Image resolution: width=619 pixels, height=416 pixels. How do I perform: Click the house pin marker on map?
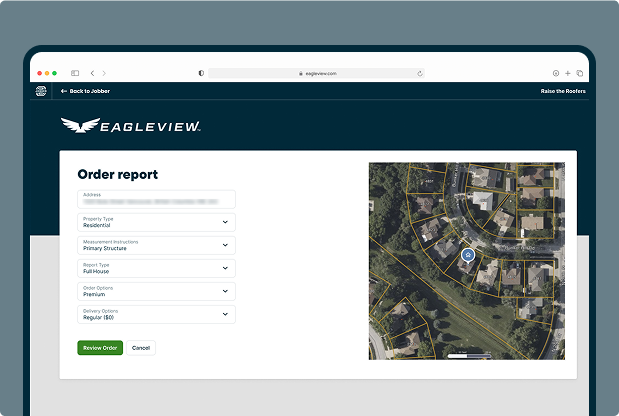tap(466, 256)
